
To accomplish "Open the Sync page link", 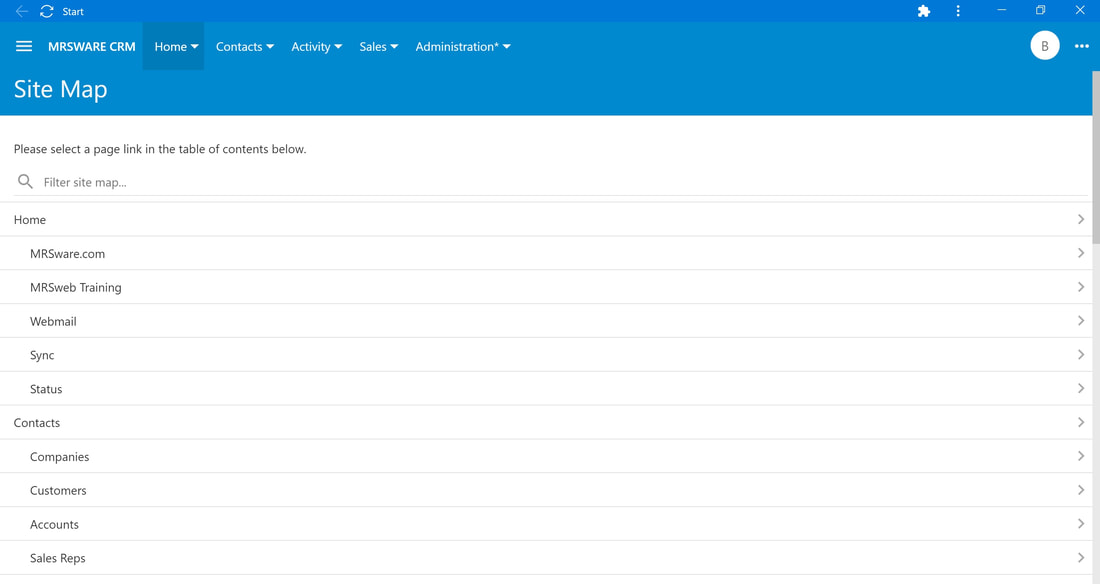I will point(546,354).
